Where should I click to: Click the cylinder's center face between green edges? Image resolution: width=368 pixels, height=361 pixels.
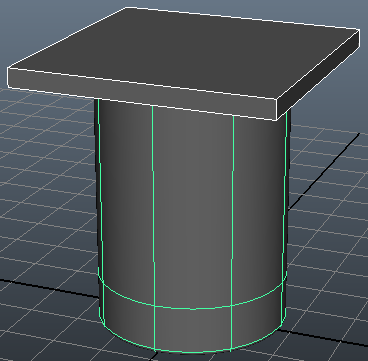click(193, 207)
